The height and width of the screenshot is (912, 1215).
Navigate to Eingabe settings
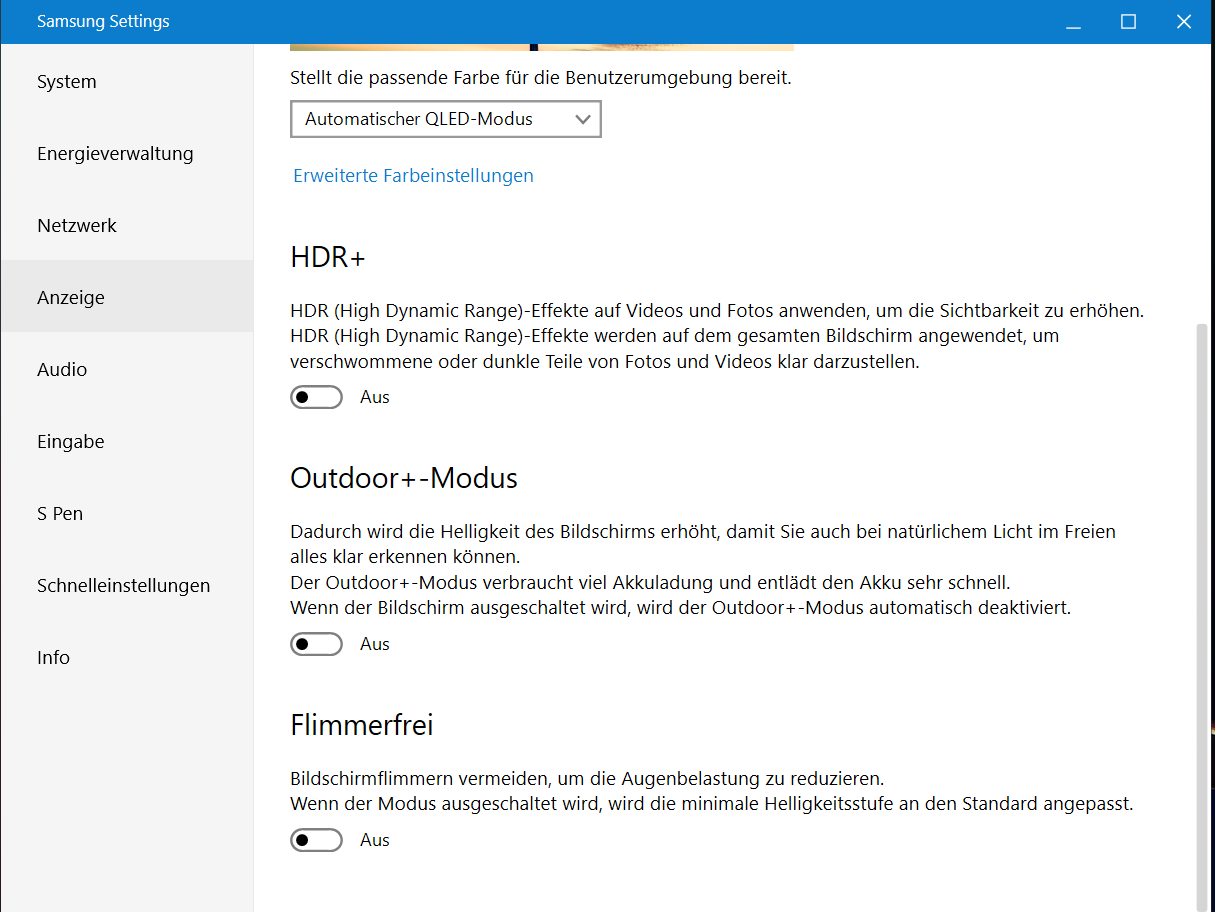(71, 442)
